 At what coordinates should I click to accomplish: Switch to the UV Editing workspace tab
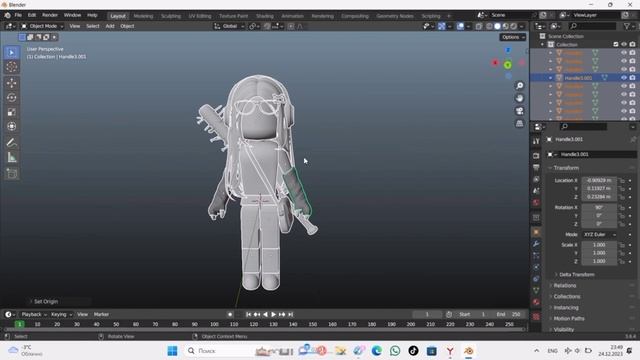[x=200, y=16]
